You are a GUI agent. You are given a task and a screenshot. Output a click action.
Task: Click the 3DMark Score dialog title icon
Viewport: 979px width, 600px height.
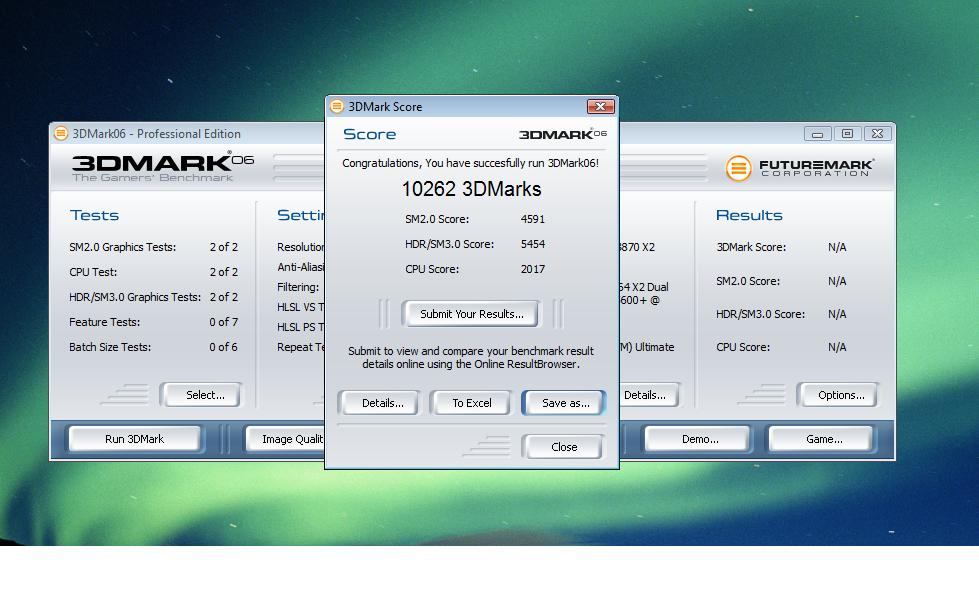pos(337,107)
